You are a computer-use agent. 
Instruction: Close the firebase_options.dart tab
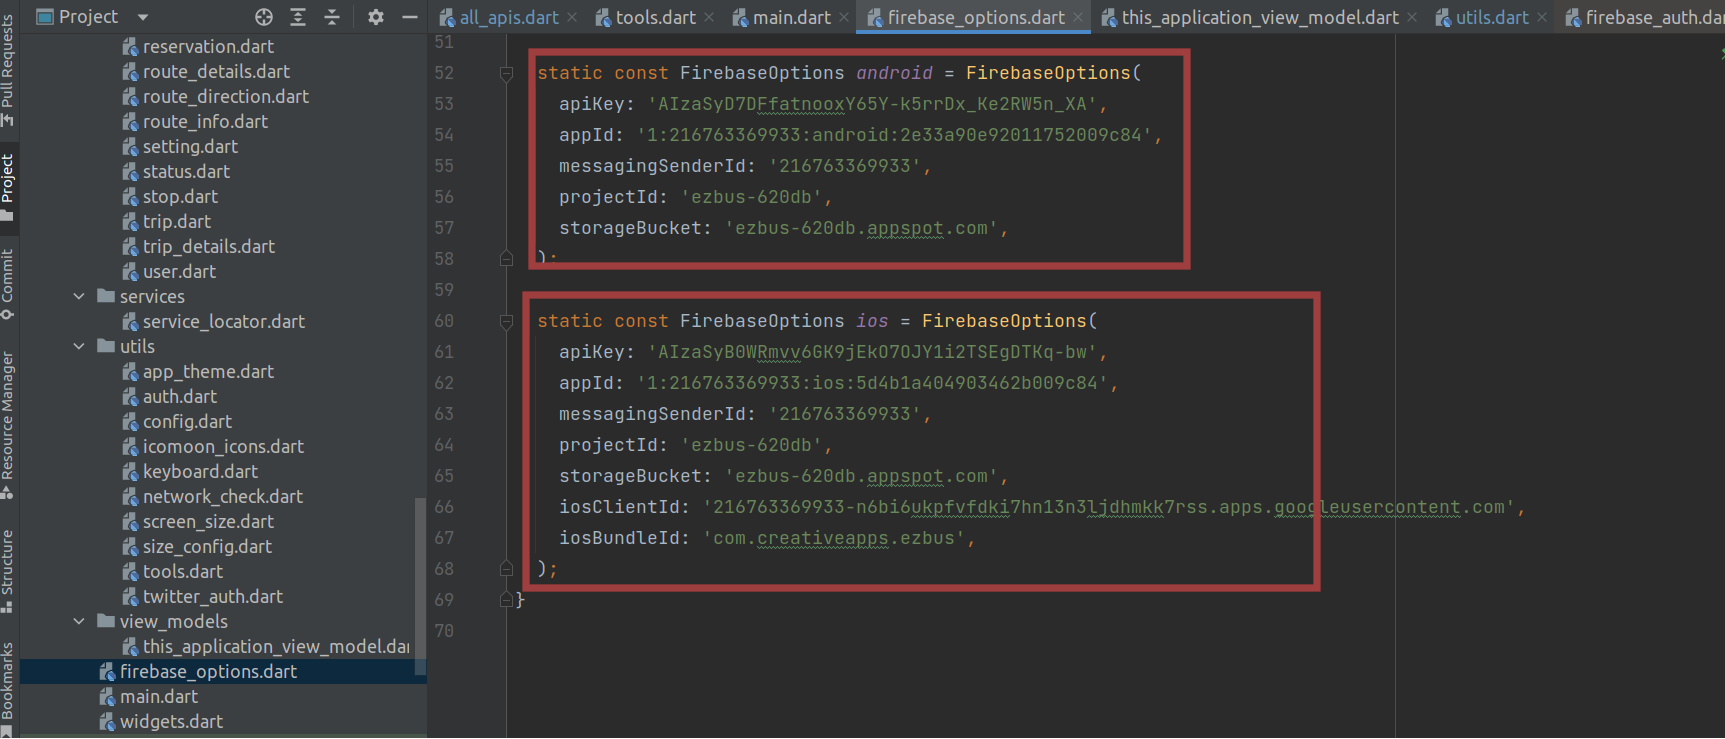(x=1078, y=17)
